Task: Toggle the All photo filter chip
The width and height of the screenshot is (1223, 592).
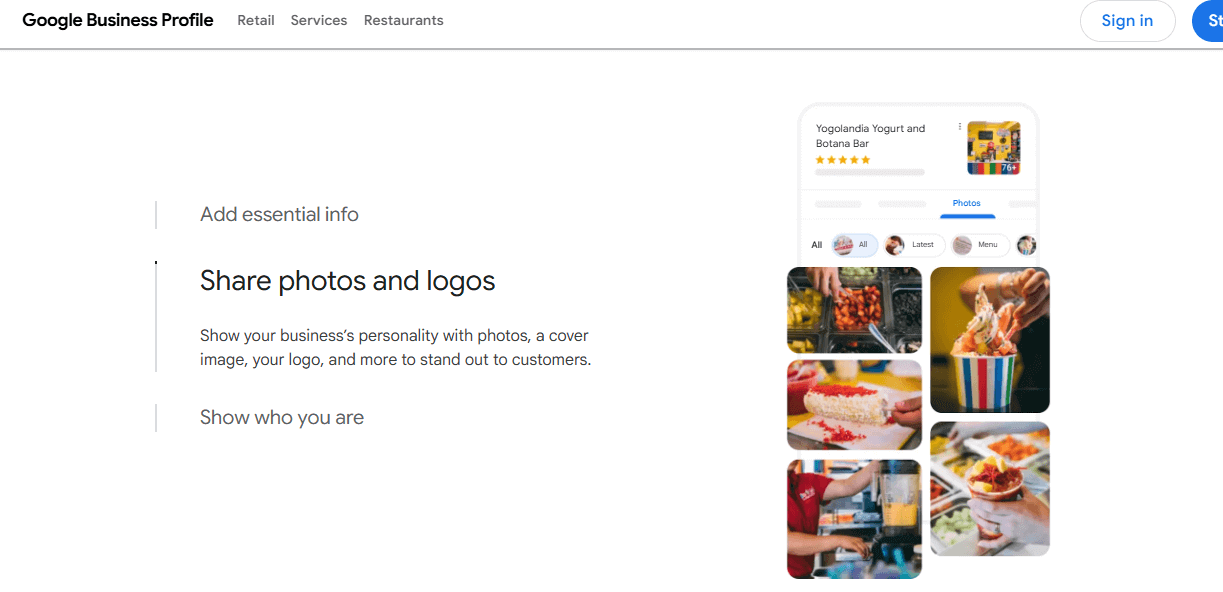Action: pos(853,245)
